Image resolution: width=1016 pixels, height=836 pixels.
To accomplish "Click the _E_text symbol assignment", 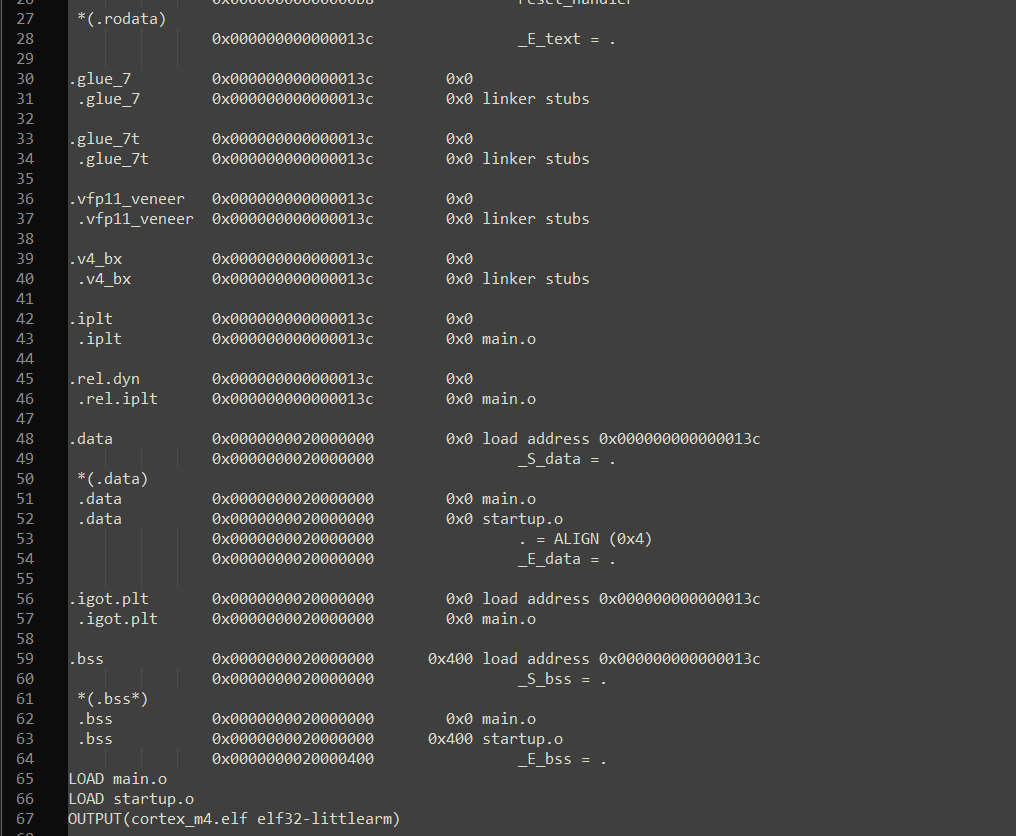I will (x=566, y=39).
